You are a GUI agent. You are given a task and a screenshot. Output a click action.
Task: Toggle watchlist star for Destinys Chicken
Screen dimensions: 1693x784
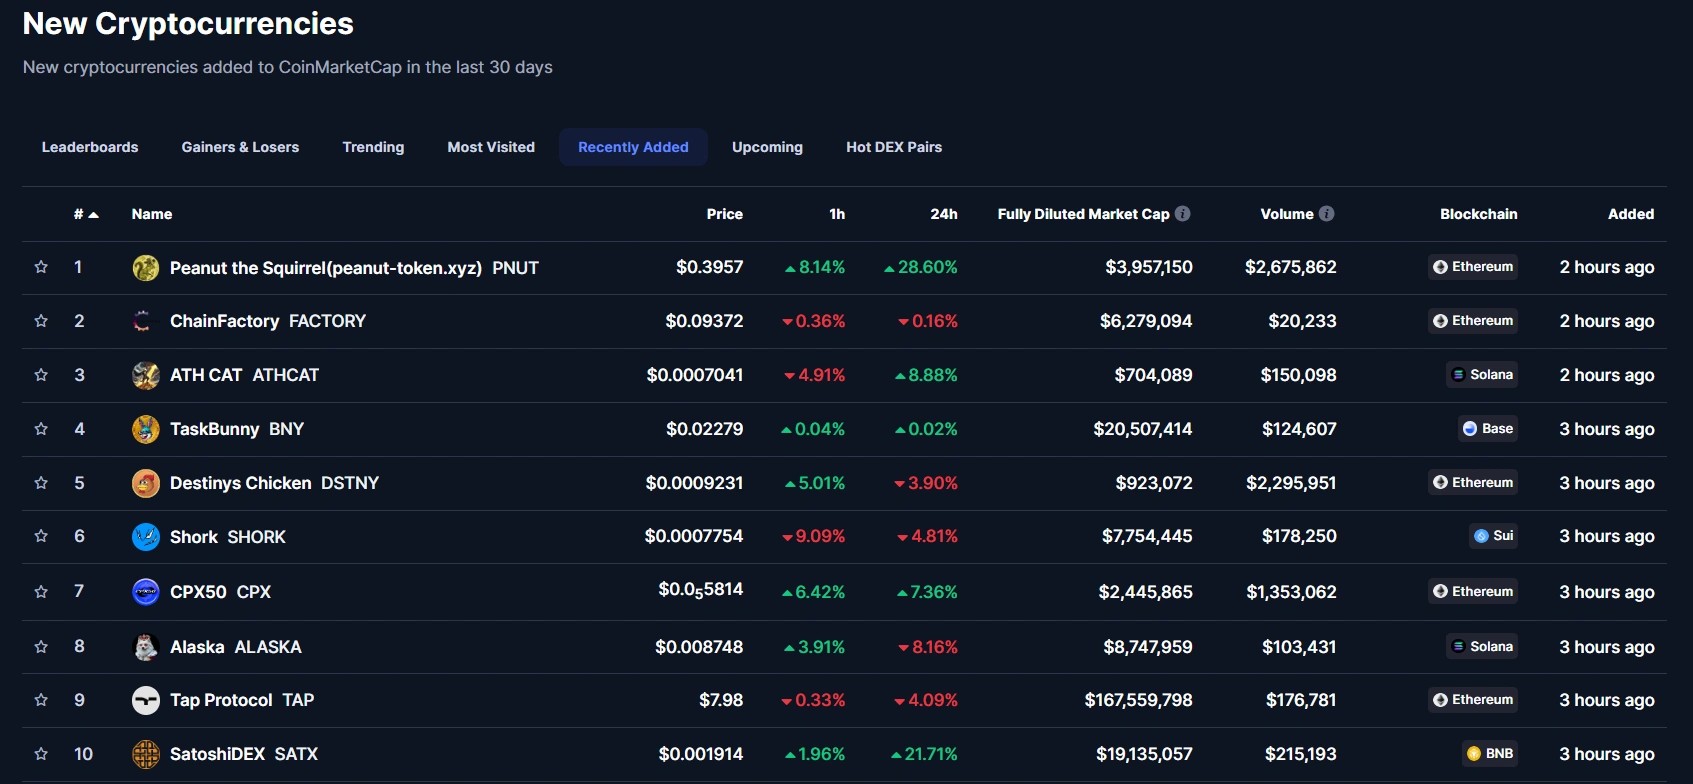tap(41, 483)
